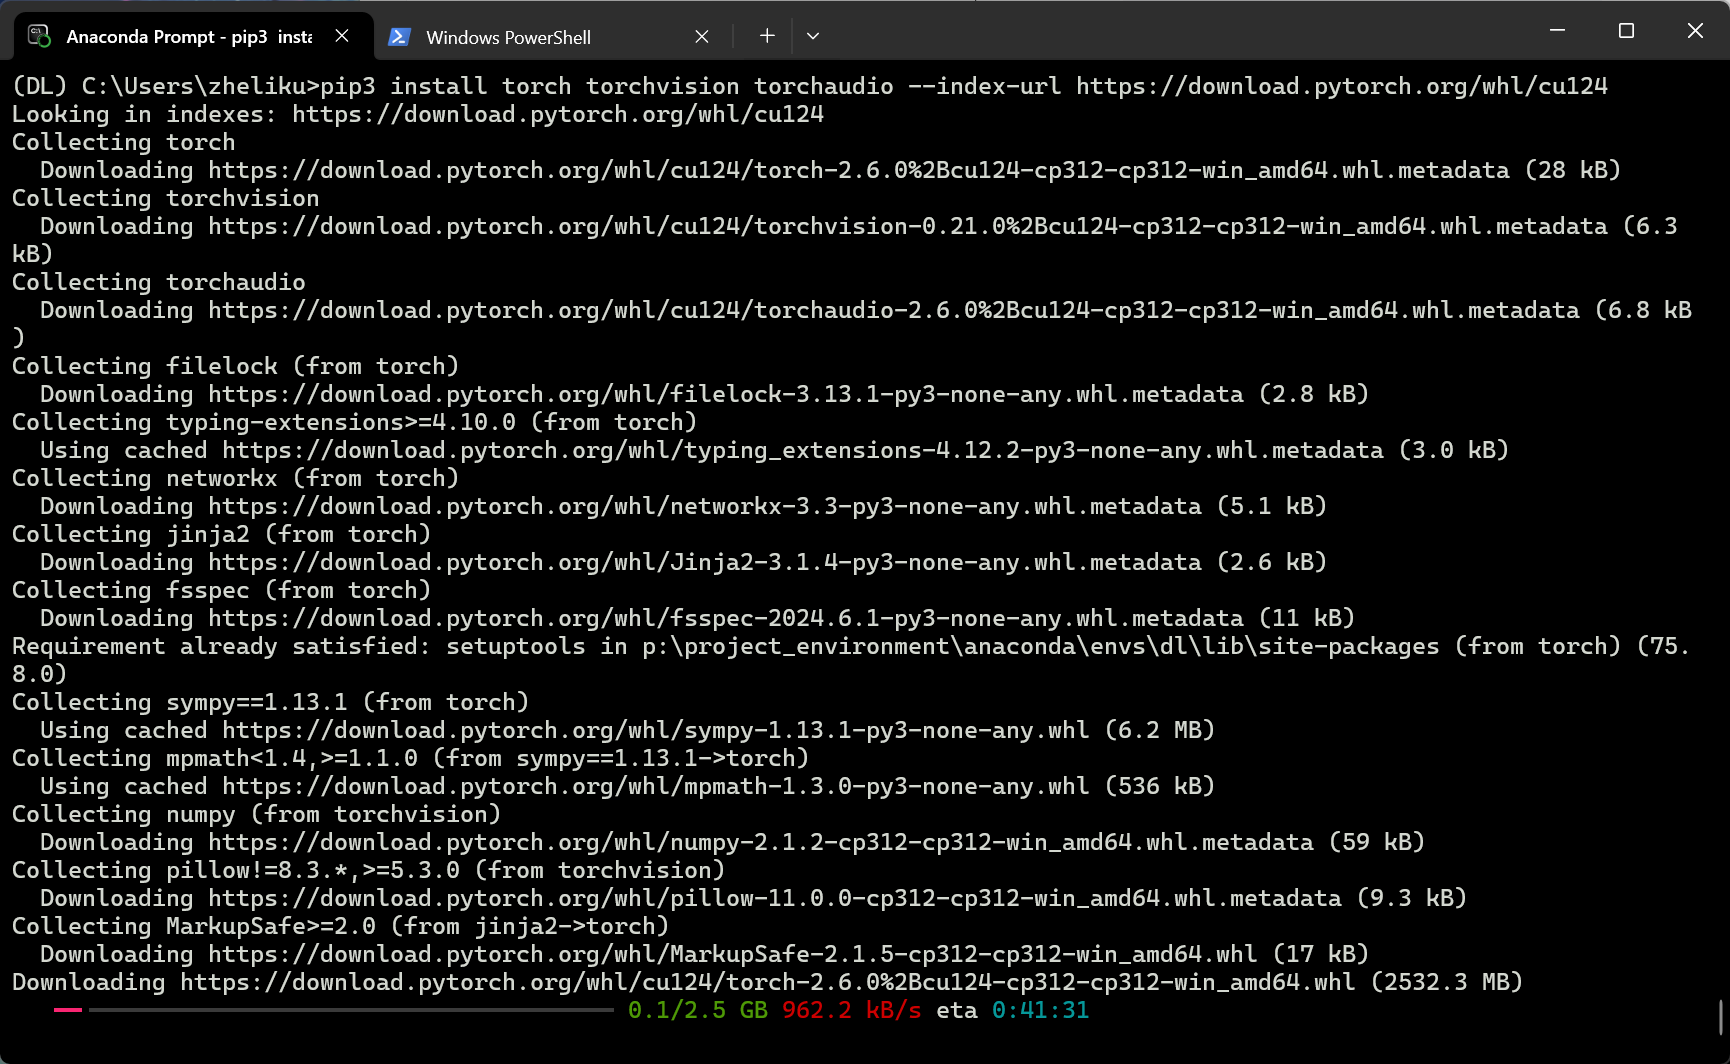The image size is (1730, 1064).
Task: Click 'Collecting fsspec (from torch)' line
Action: (221, 590)
